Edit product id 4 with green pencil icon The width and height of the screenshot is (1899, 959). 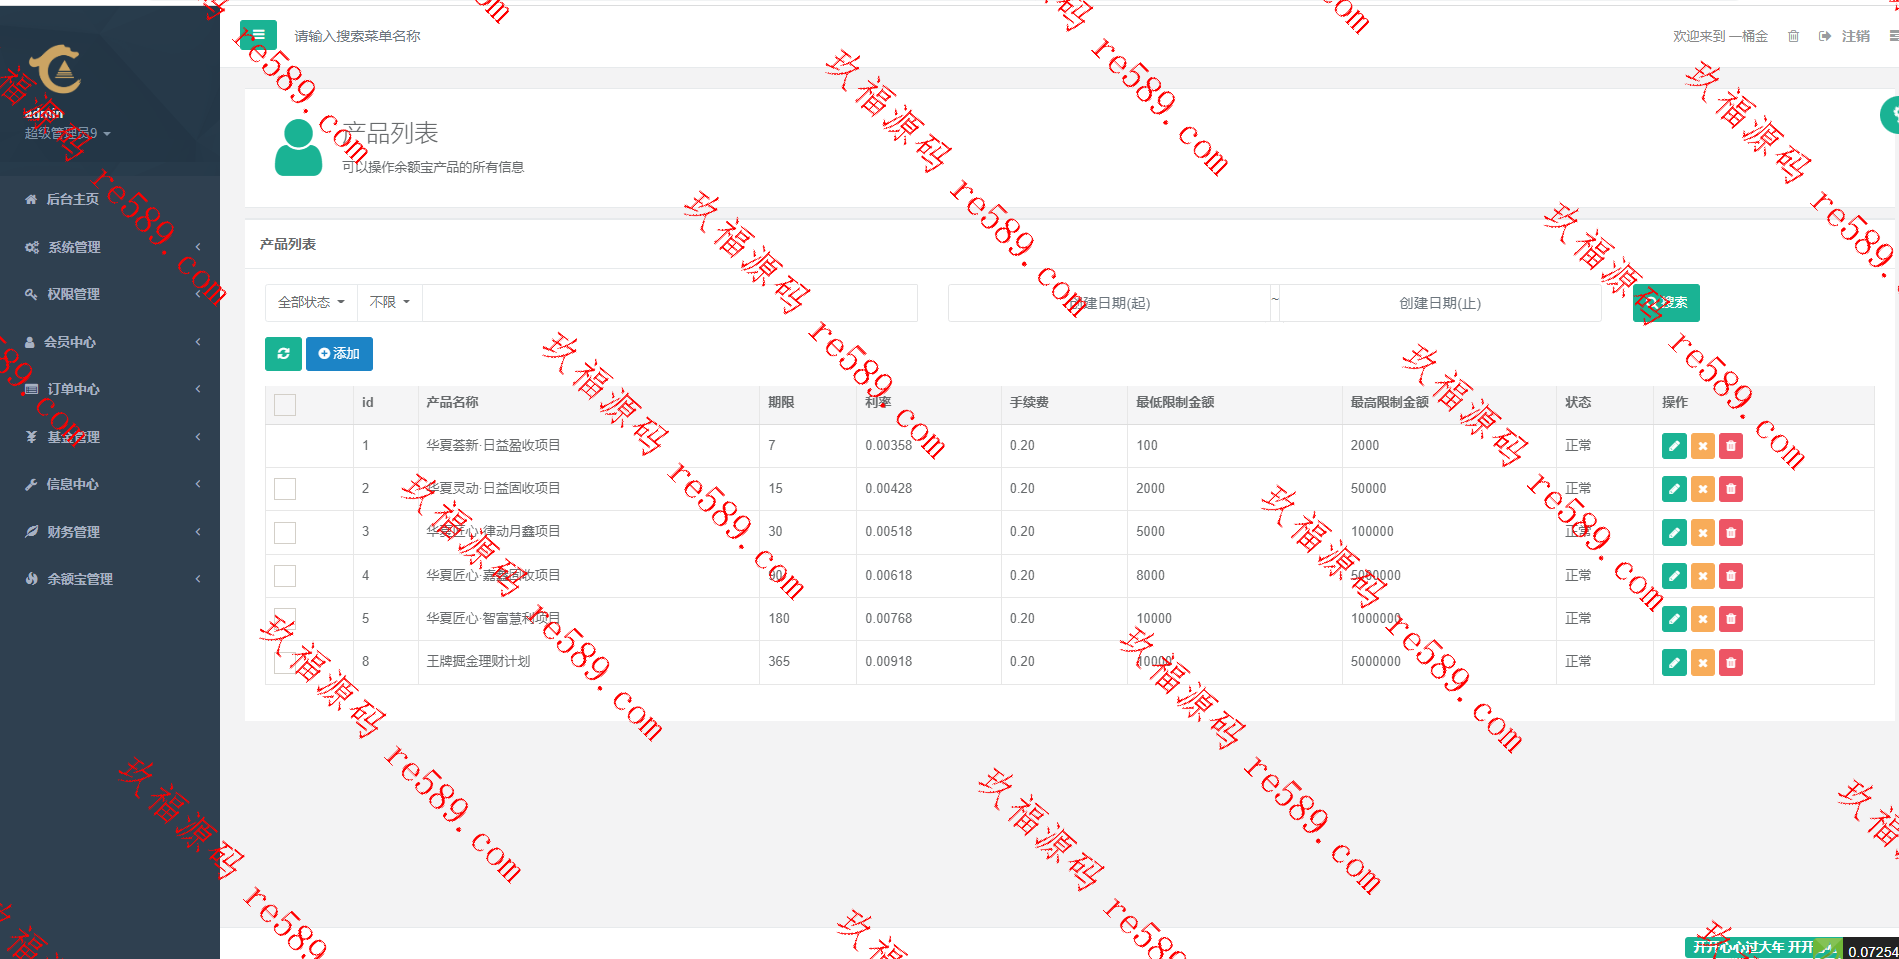[x=1674, y=576]
